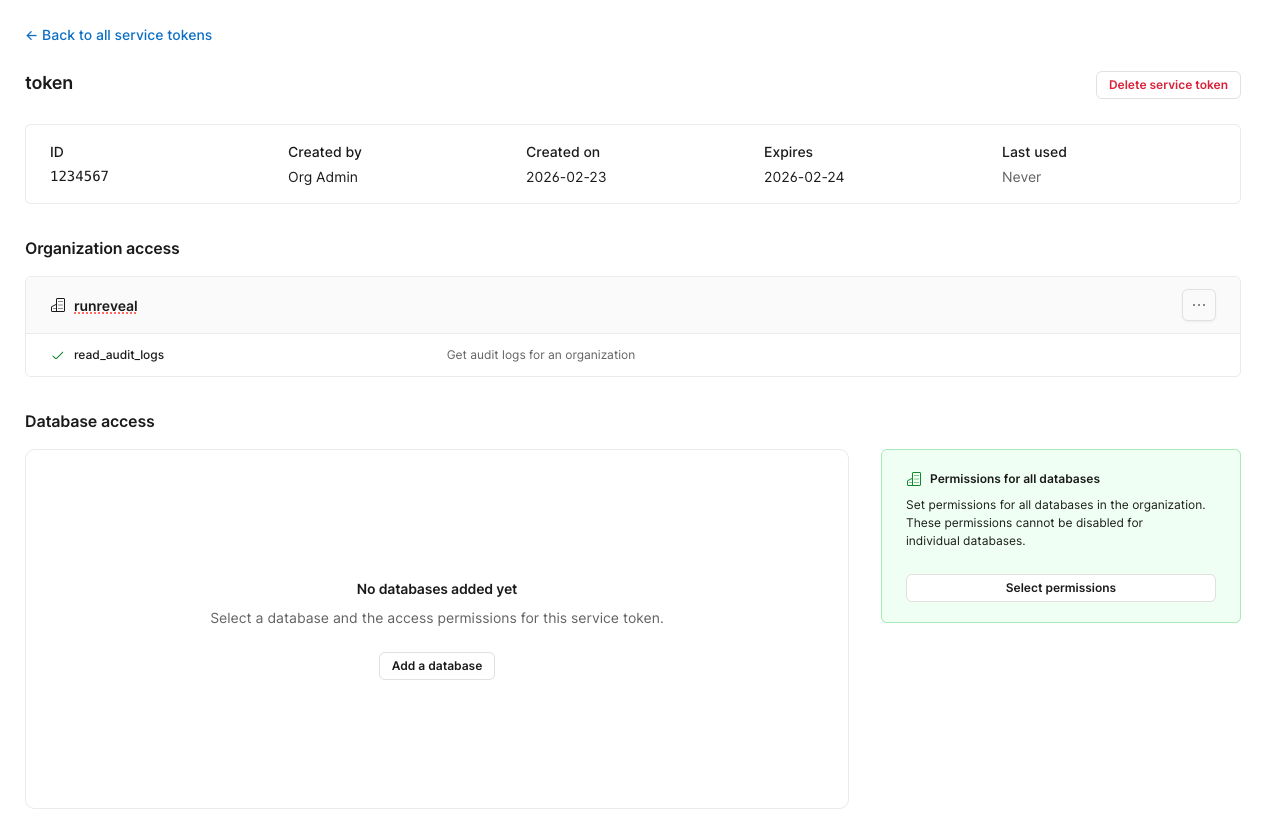Add a database to this token
The width and height of the screenshot is (1276, 838).
coord(436,666)
